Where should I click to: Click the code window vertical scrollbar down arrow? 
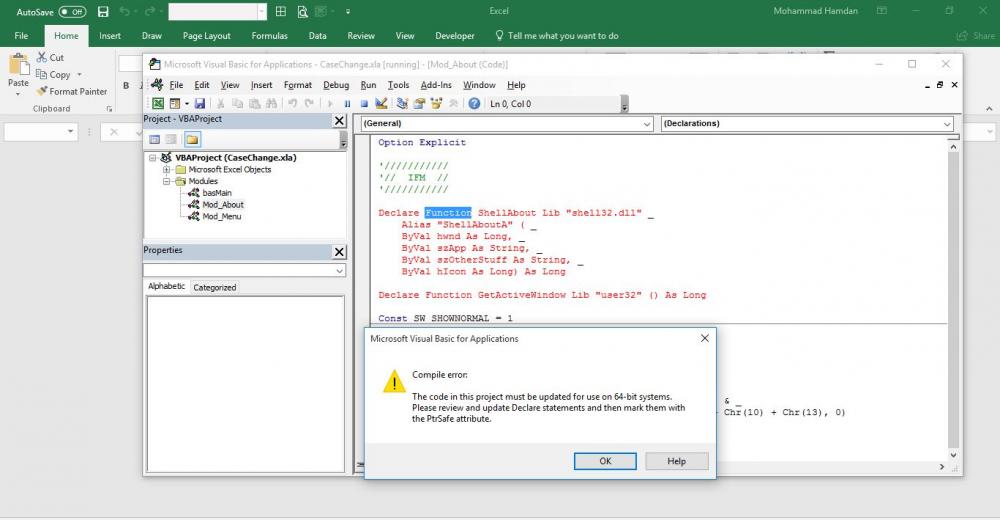coord(953,455)
